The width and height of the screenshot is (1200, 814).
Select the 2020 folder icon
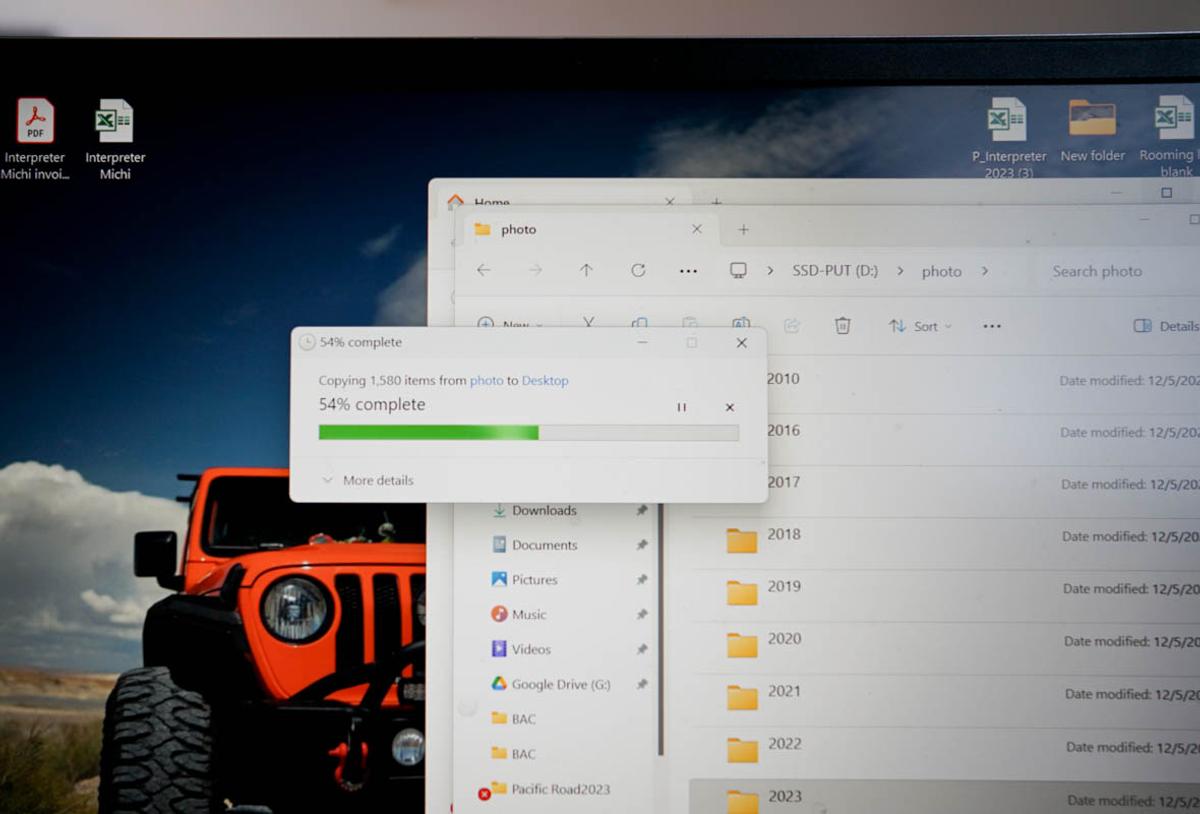click(x=742, y=644)
